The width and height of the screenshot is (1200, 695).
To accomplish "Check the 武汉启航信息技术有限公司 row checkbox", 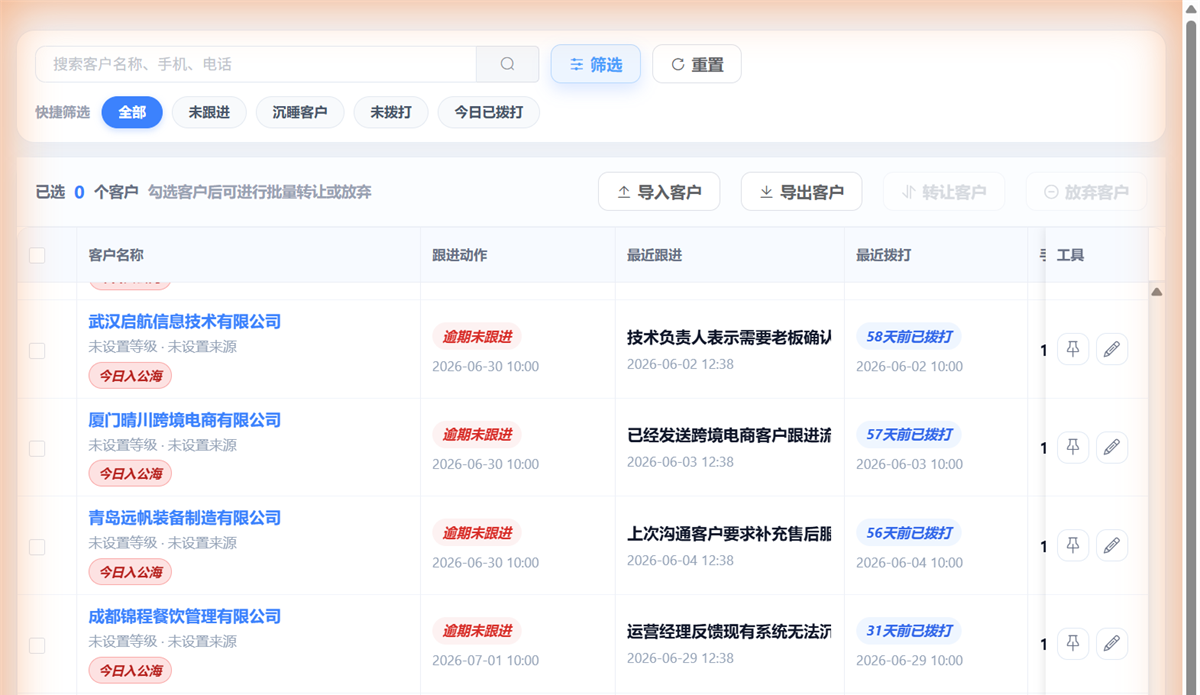I will 37,351.
